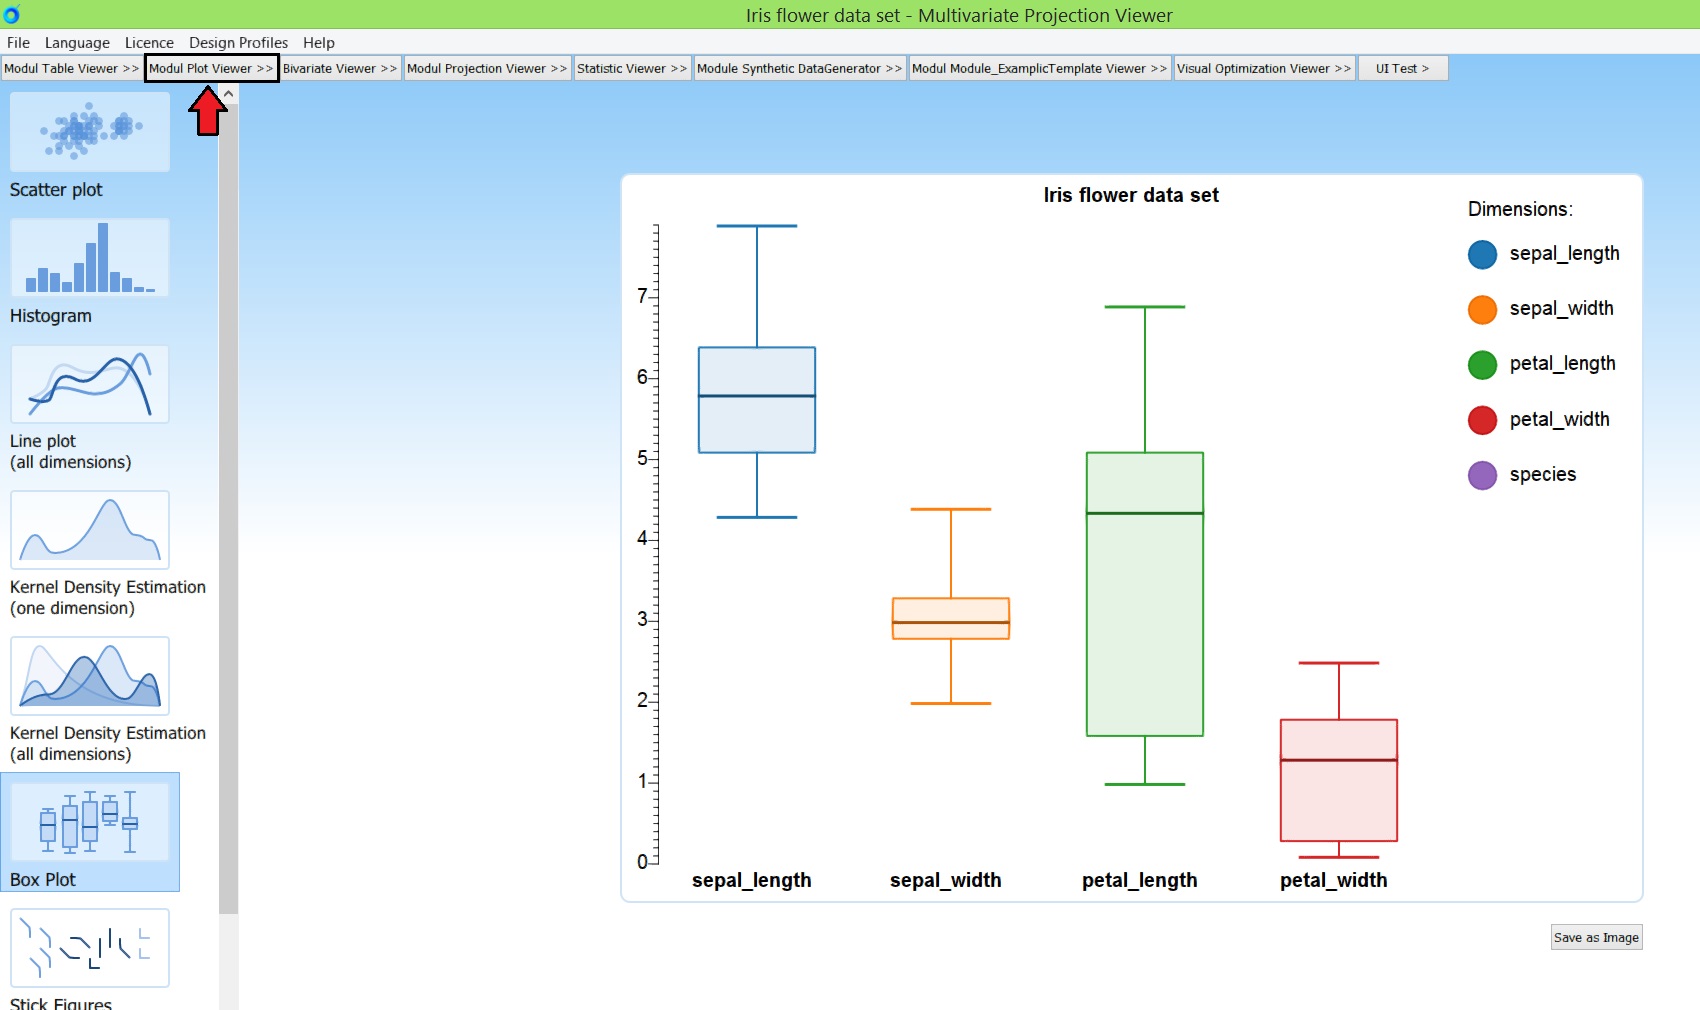Click the Save as Image button
This screenshot has height=1010, width=1700.
coord(1595,938)
